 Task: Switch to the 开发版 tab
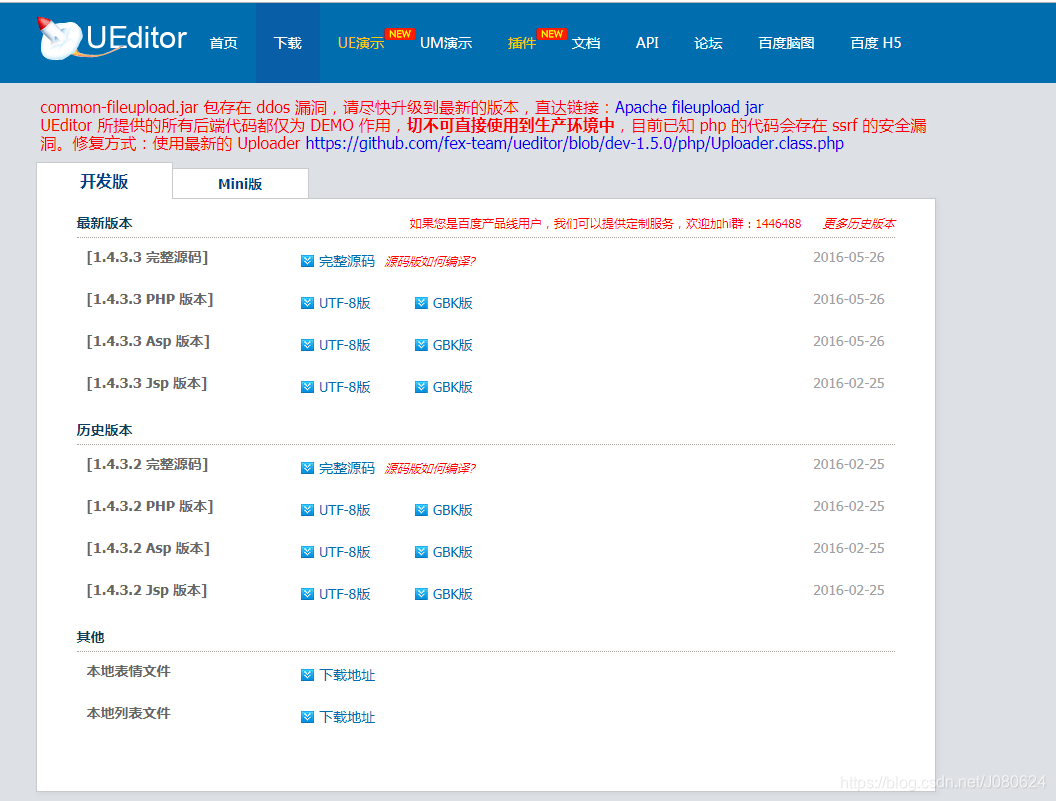104,181
